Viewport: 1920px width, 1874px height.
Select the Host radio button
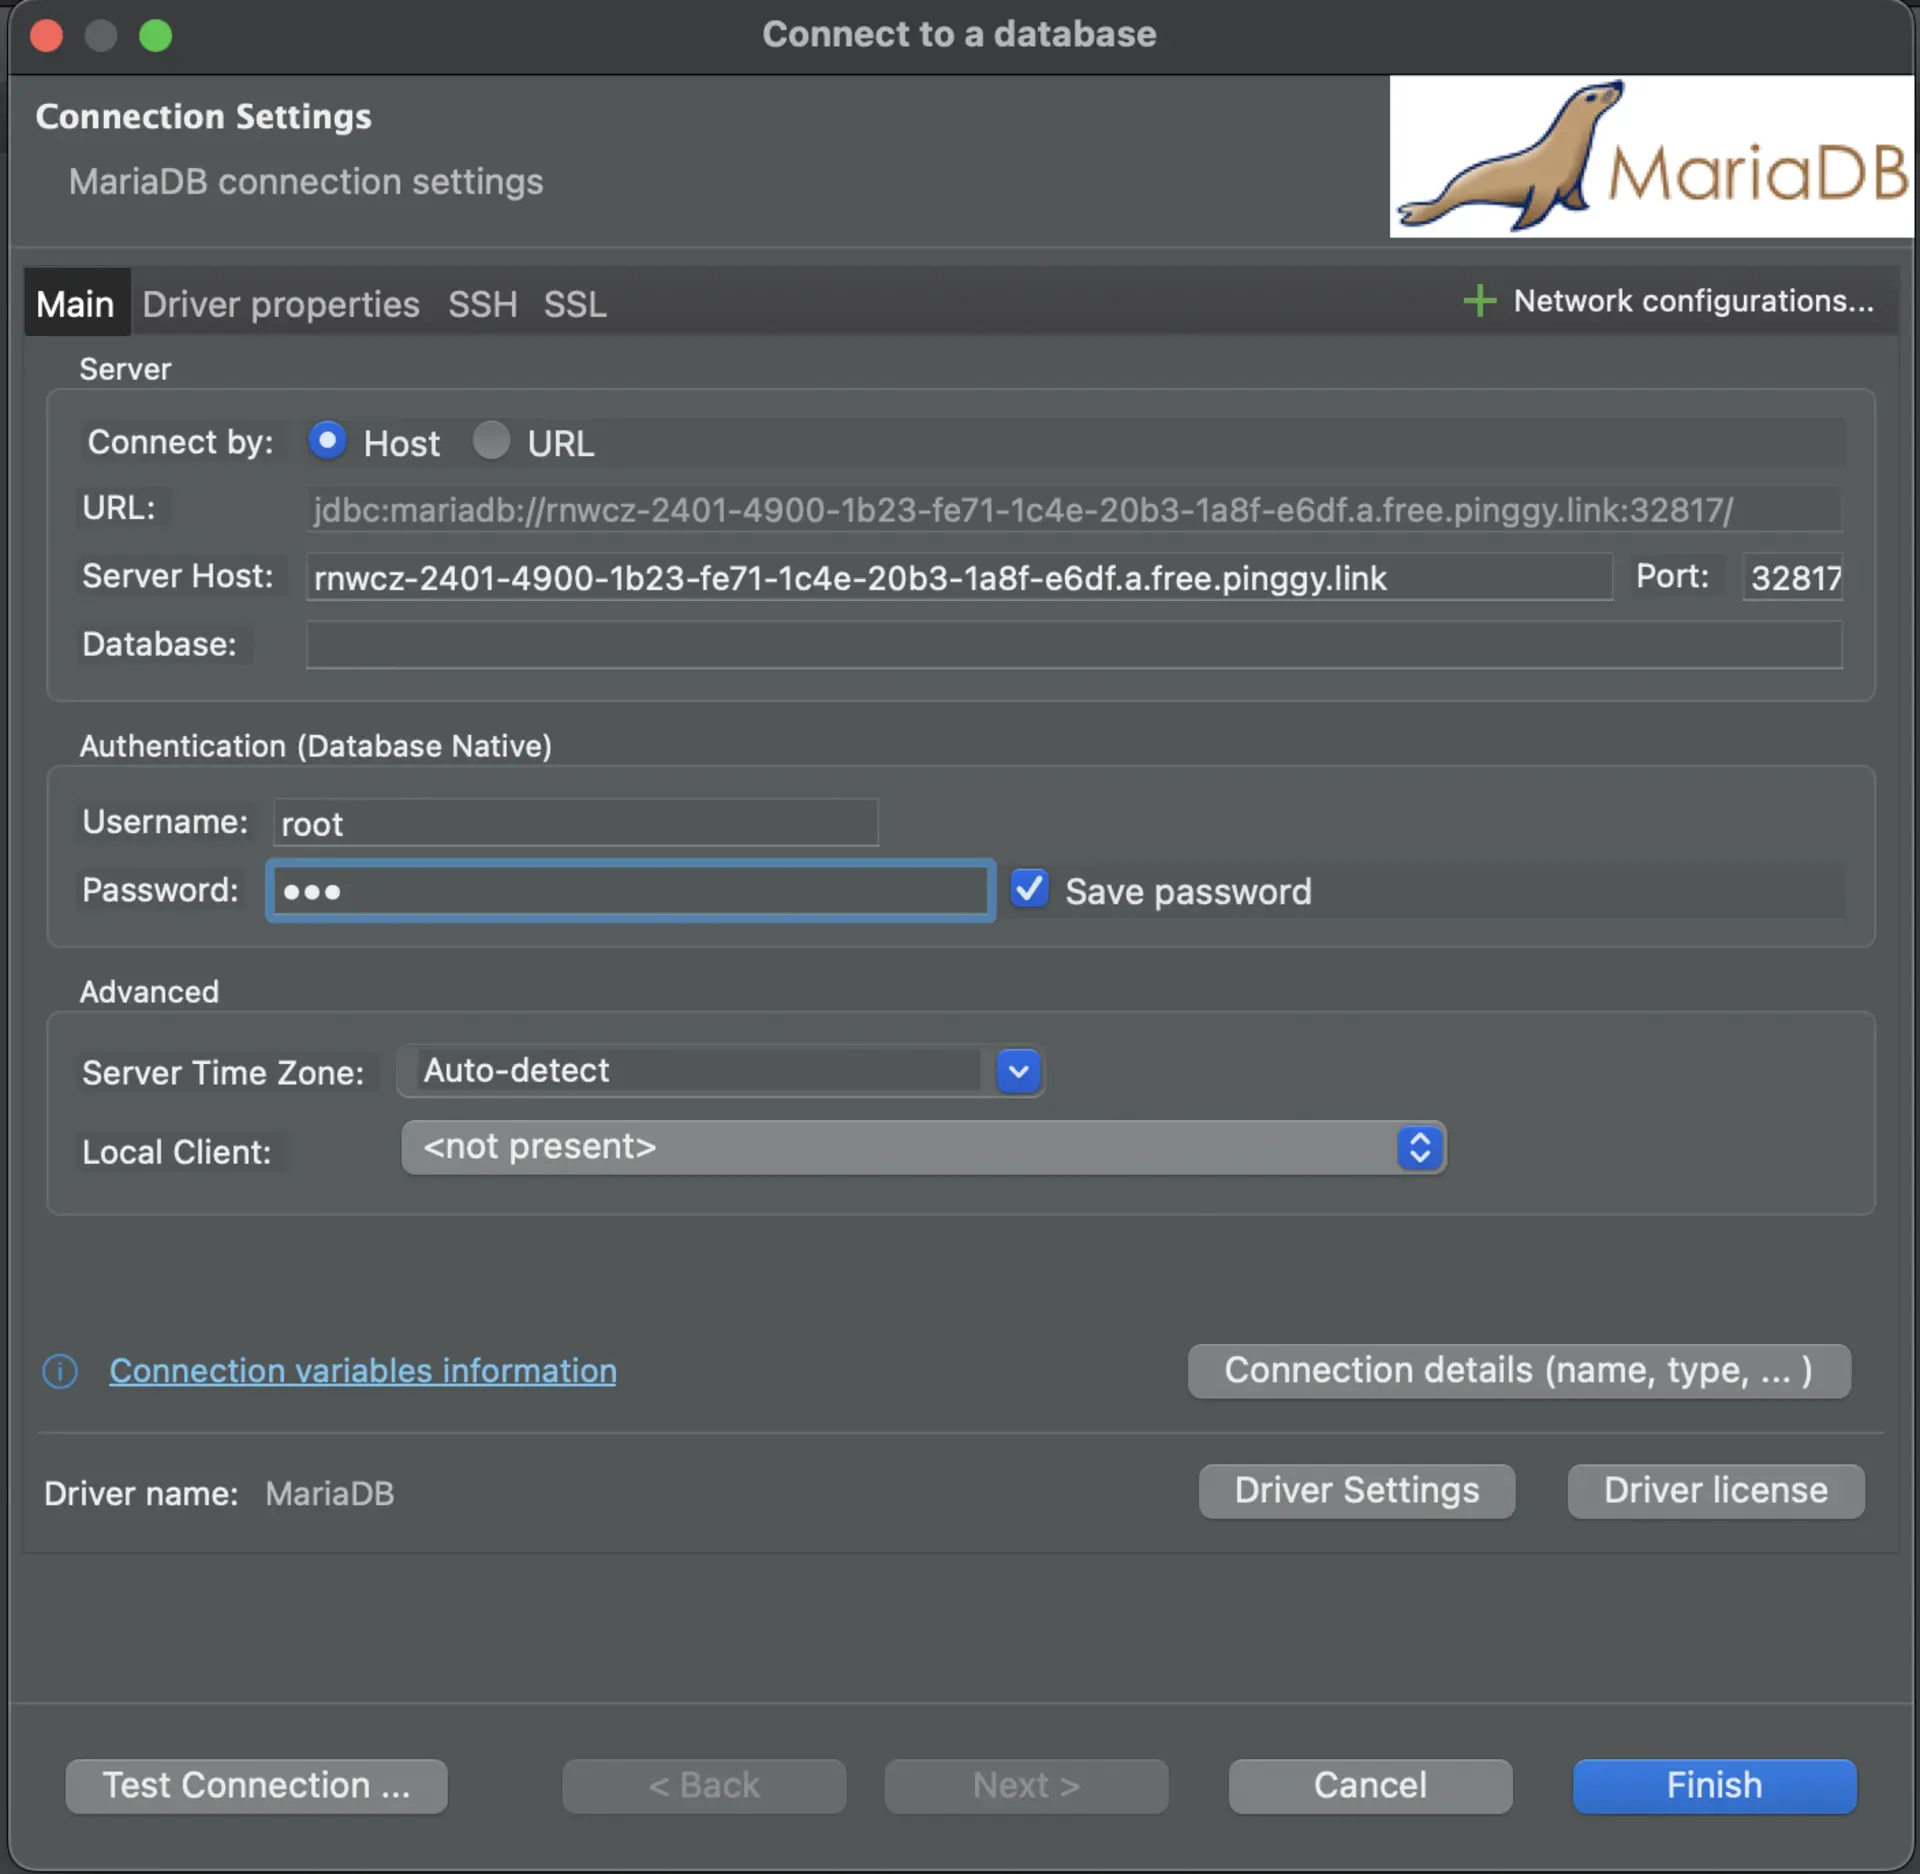click(x=327, y=440)
